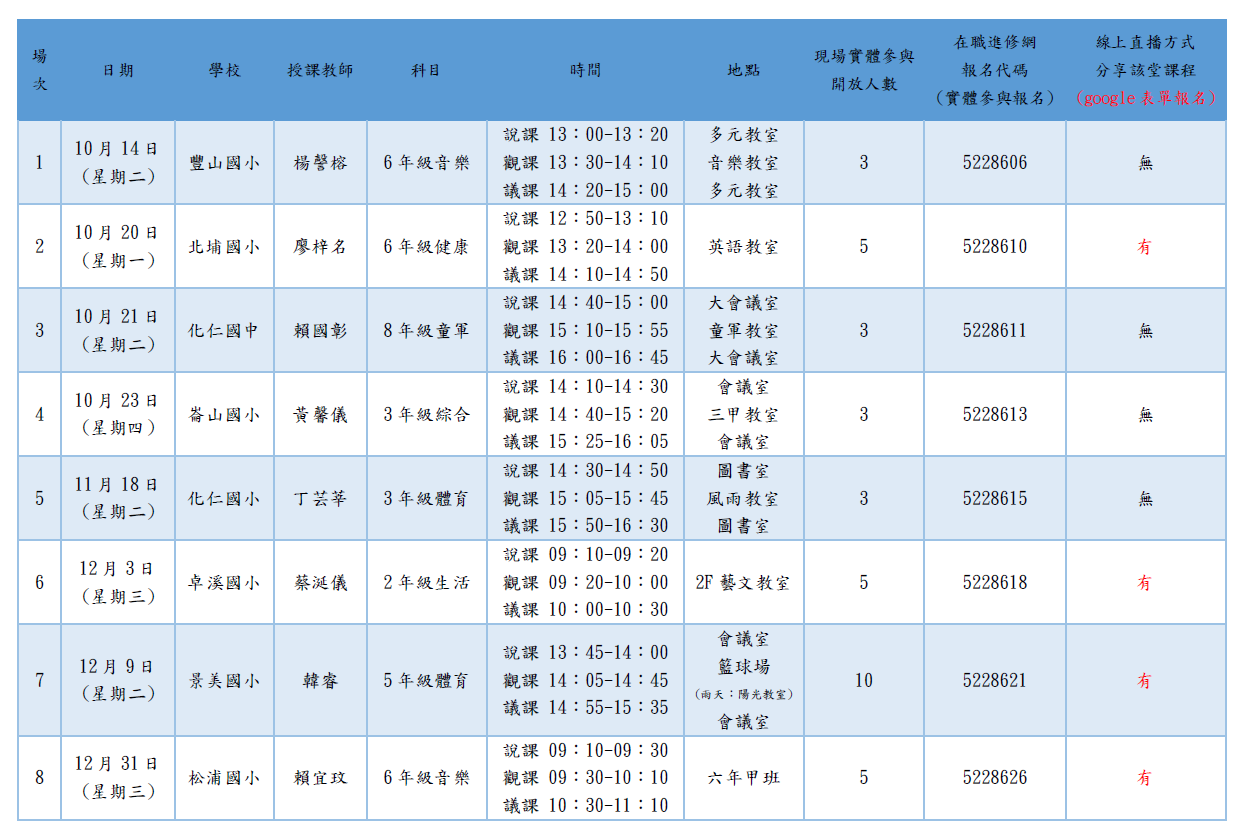Click the 在職進修網報名代碼 header
This screenshot has height=839, width=1245.
(x=995, y=70)
